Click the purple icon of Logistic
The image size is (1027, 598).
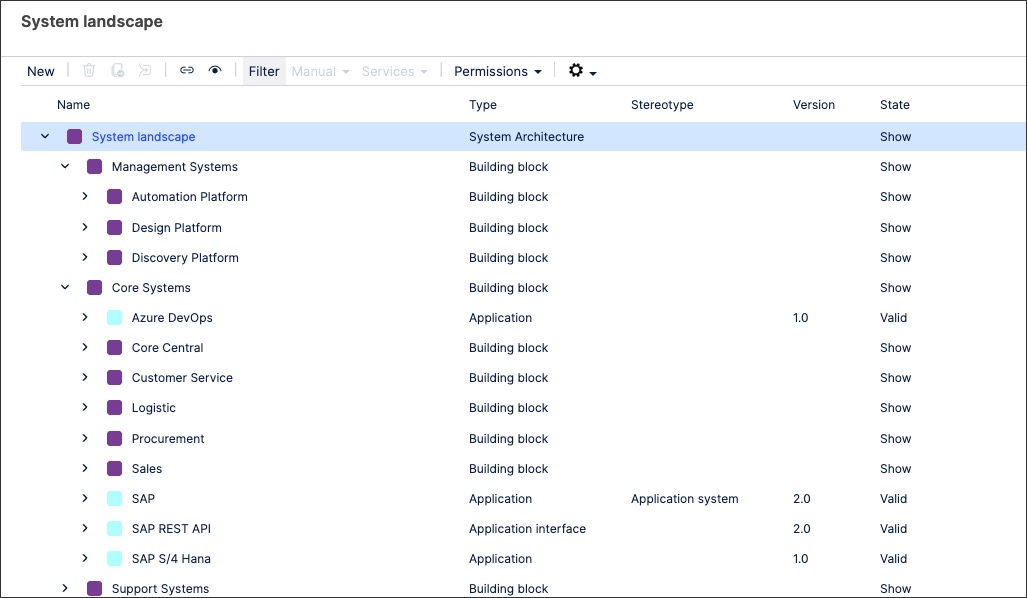pyautogui.click(x=115, y=407)
